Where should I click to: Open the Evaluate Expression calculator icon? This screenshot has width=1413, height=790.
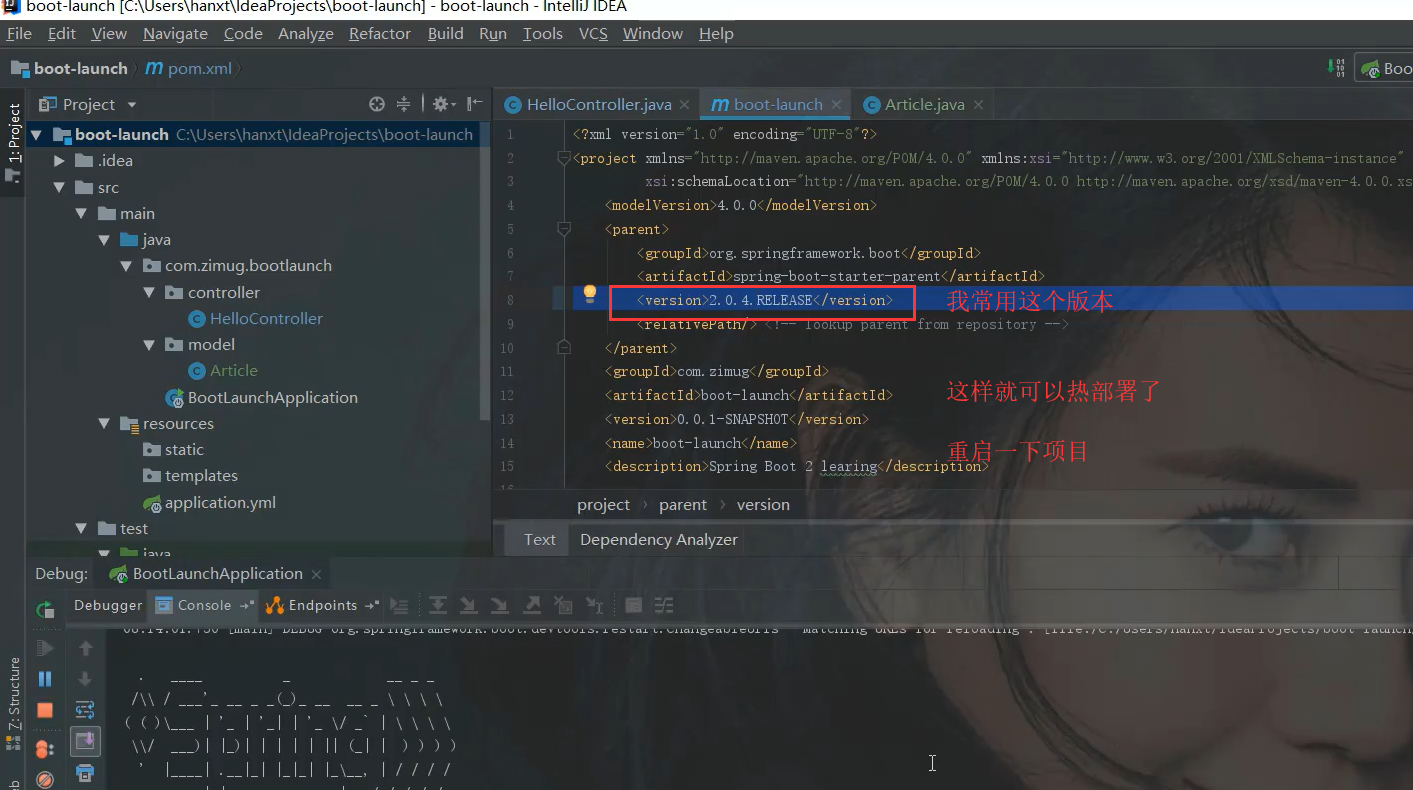(x=633, y=605)
